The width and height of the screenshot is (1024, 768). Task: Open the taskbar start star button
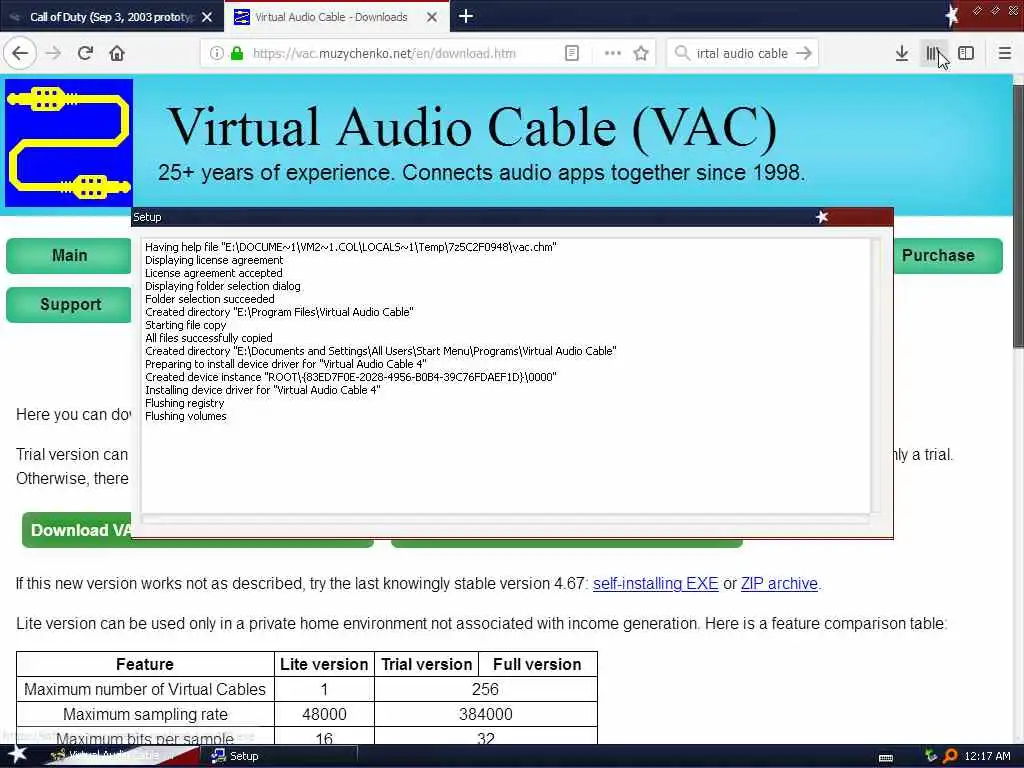coord(16,754)
